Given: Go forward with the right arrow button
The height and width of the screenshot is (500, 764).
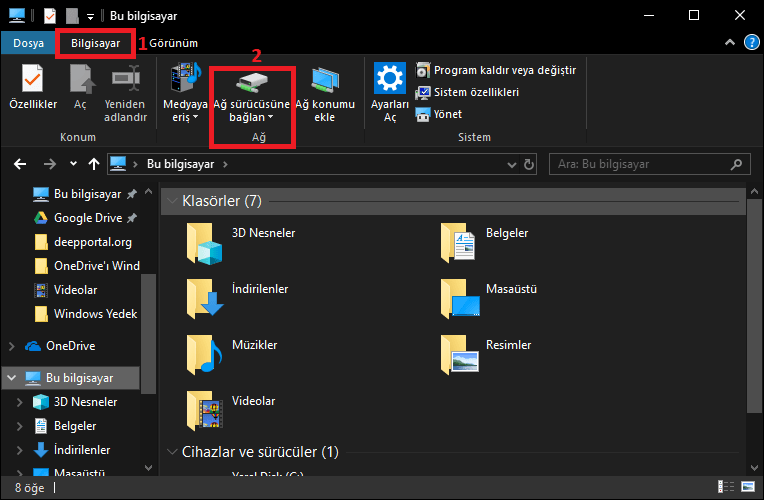Looking at the screenshot, I should tap(50, 164).
